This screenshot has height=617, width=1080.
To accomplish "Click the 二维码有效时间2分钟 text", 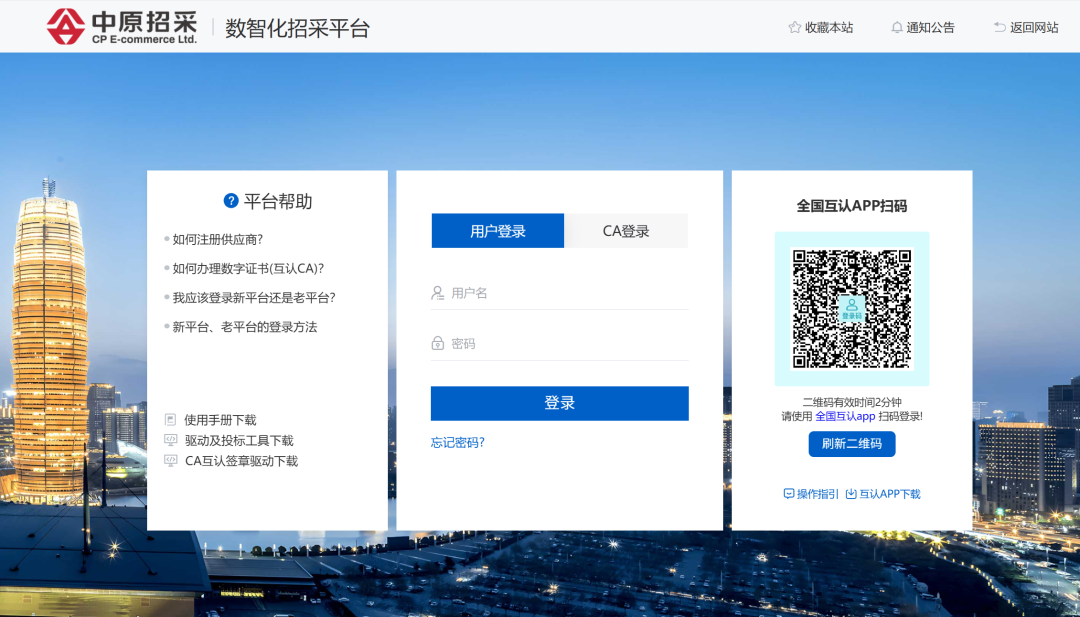I will pyautogui.click(x=852, y=402).
